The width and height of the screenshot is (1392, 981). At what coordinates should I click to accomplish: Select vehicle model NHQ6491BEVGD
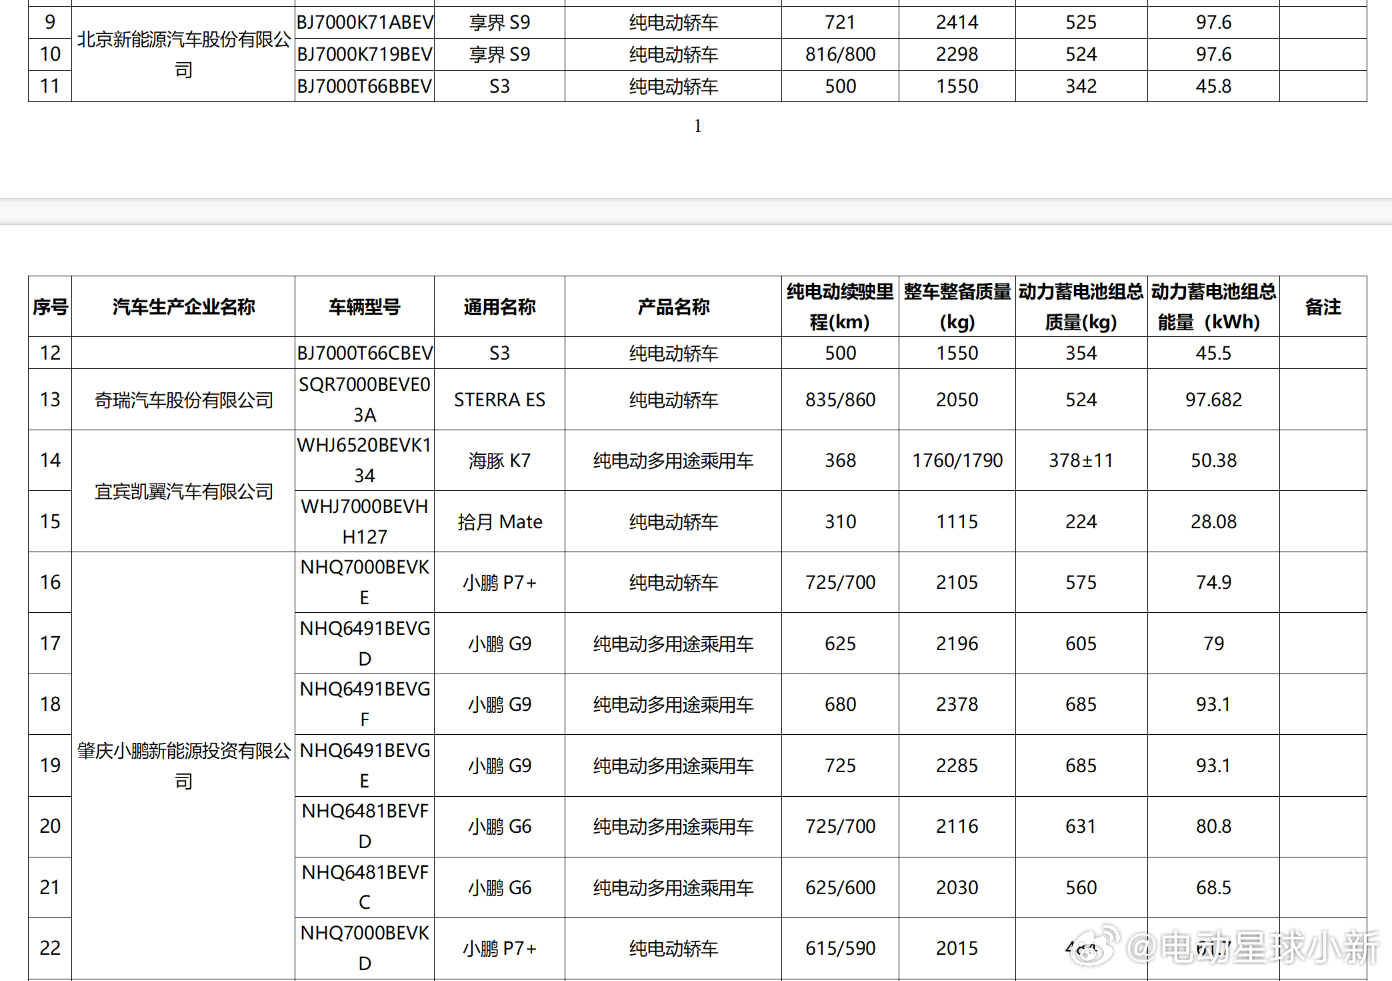point(365,643)
